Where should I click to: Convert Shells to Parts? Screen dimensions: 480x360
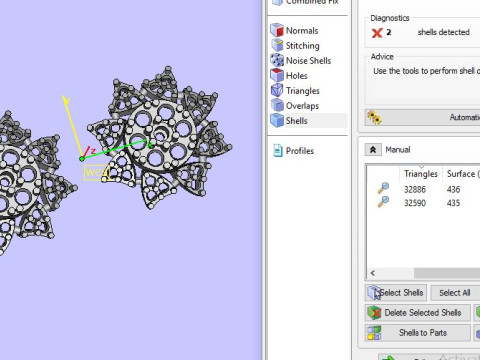point(418,333)
